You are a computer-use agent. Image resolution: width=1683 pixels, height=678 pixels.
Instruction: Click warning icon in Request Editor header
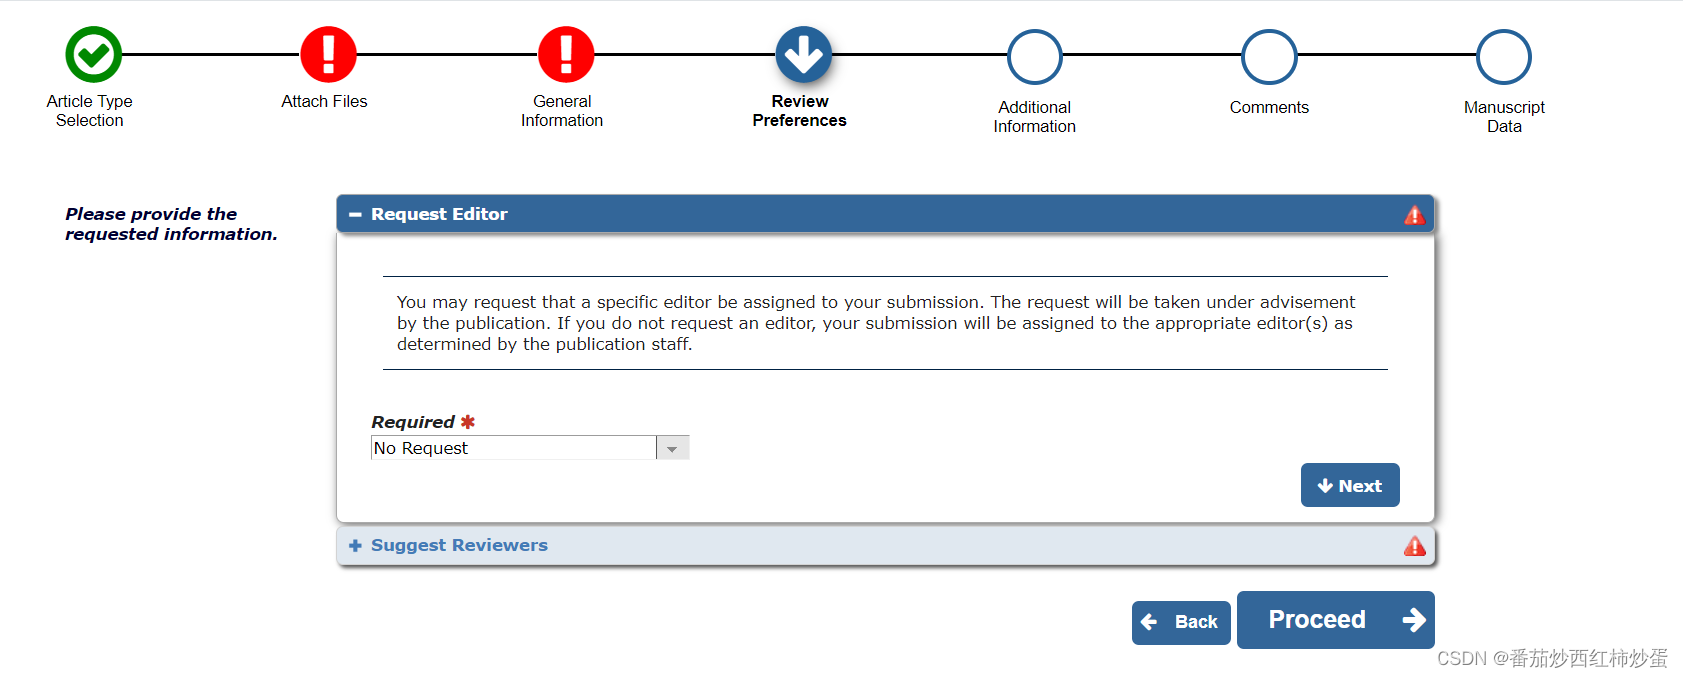pyautogui.click(x=1414, y=215)
